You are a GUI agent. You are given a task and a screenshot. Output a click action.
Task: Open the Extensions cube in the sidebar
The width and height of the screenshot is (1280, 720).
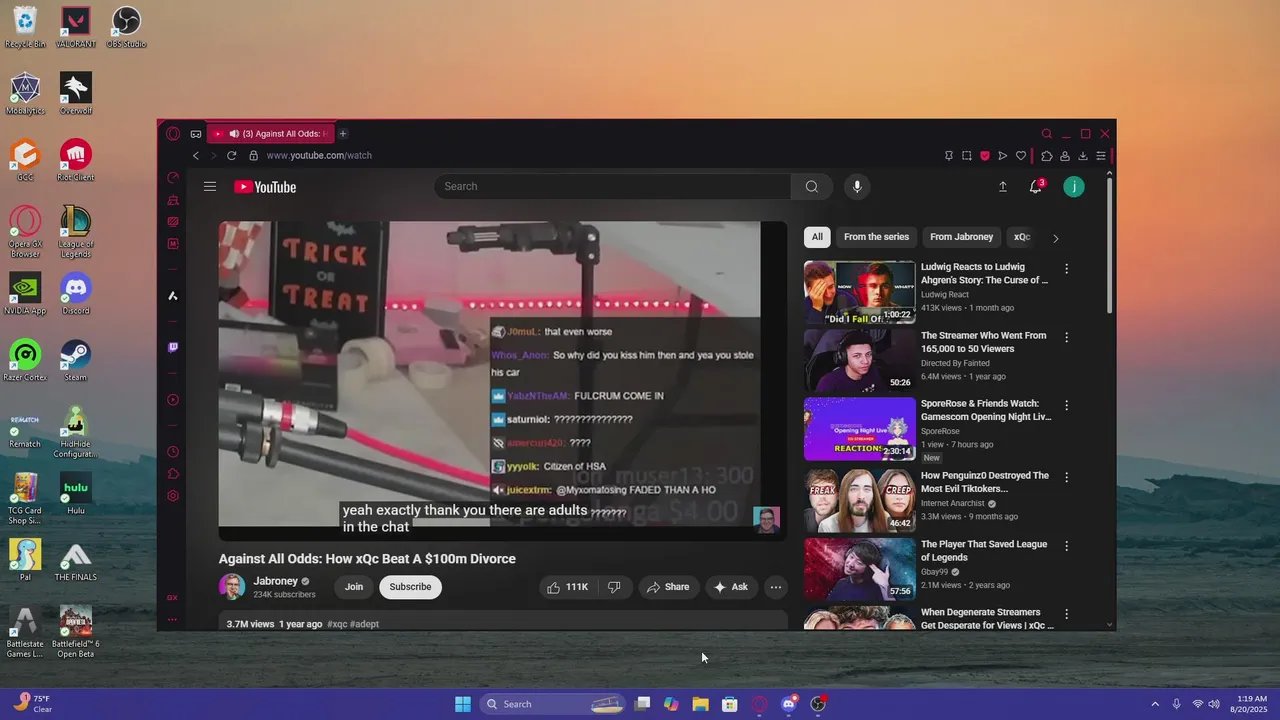pos(173,474)
